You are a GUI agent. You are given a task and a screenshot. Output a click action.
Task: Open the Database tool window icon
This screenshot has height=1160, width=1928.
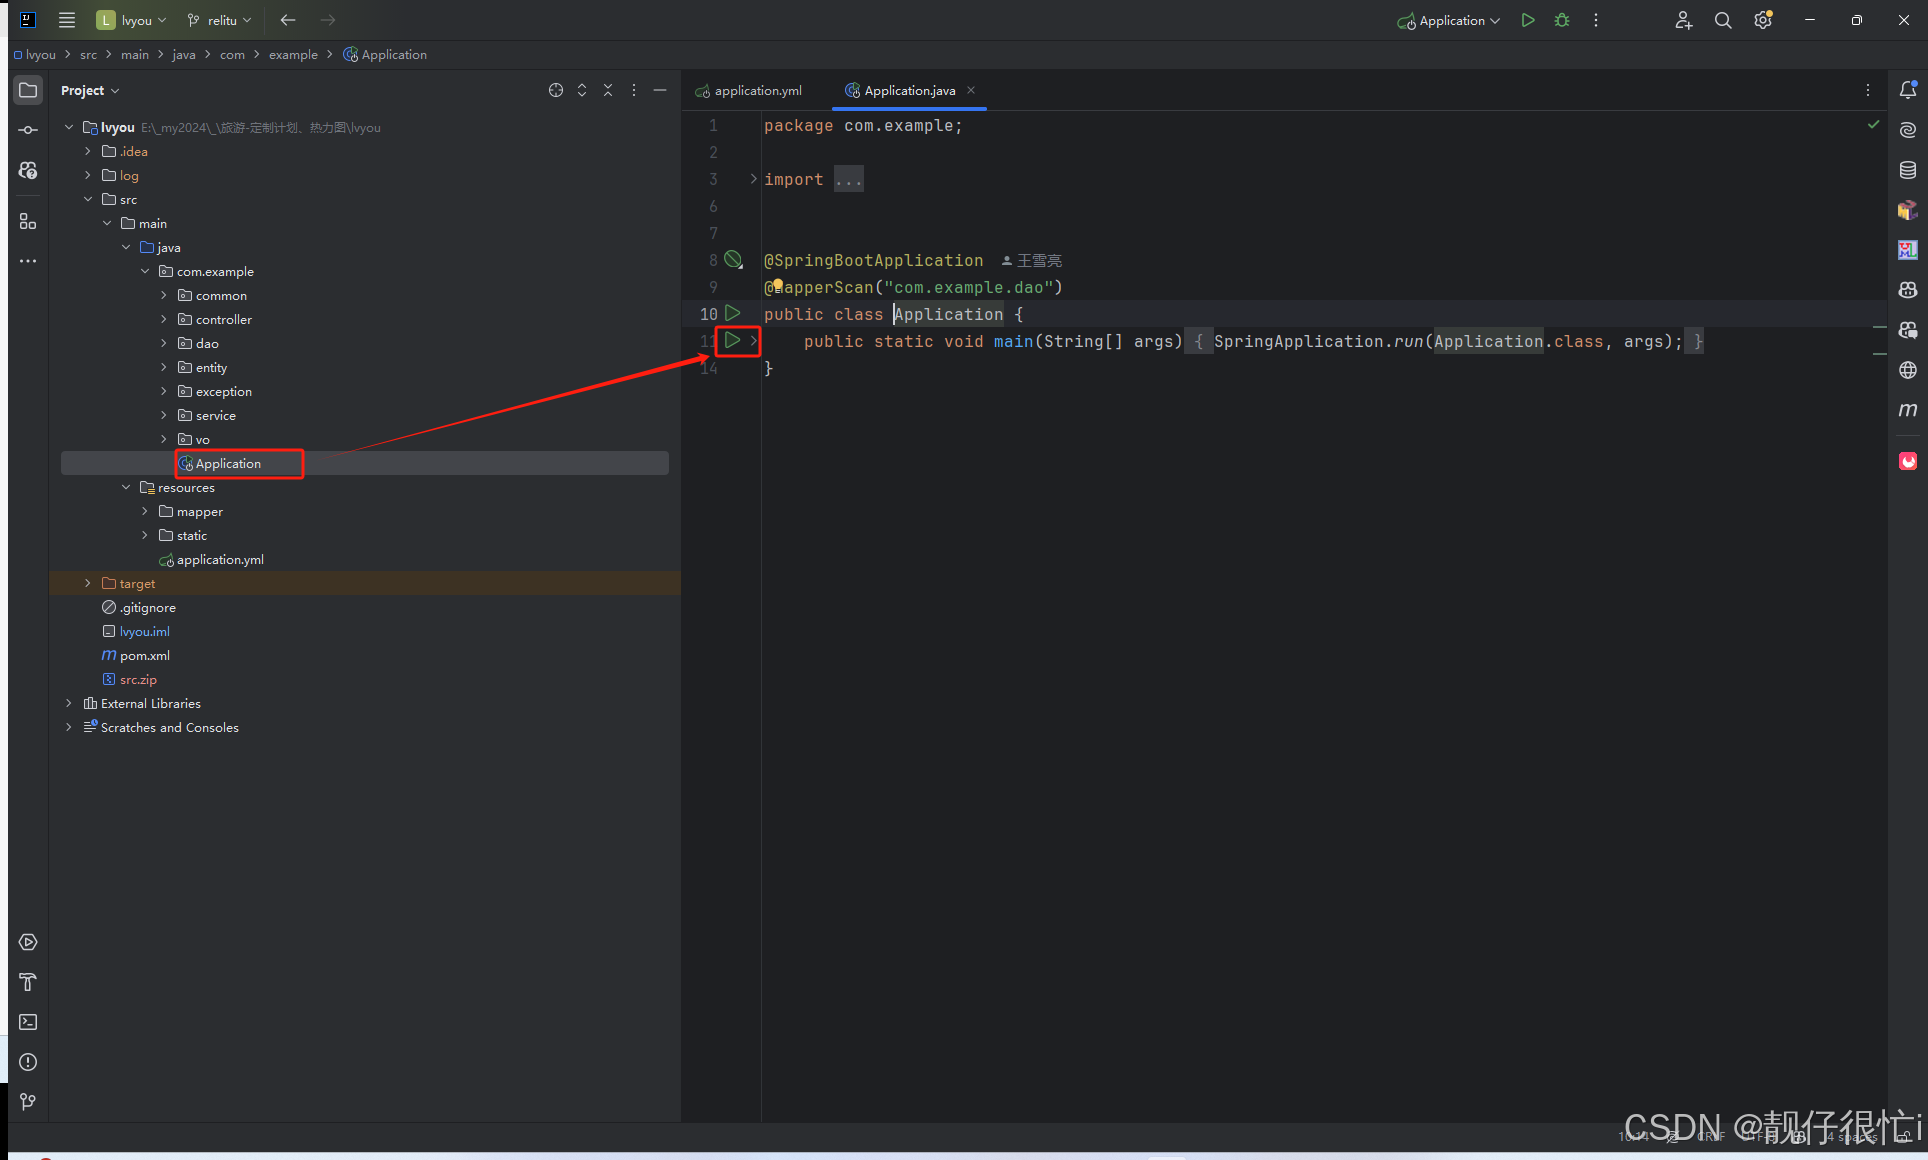[1908, 170]
